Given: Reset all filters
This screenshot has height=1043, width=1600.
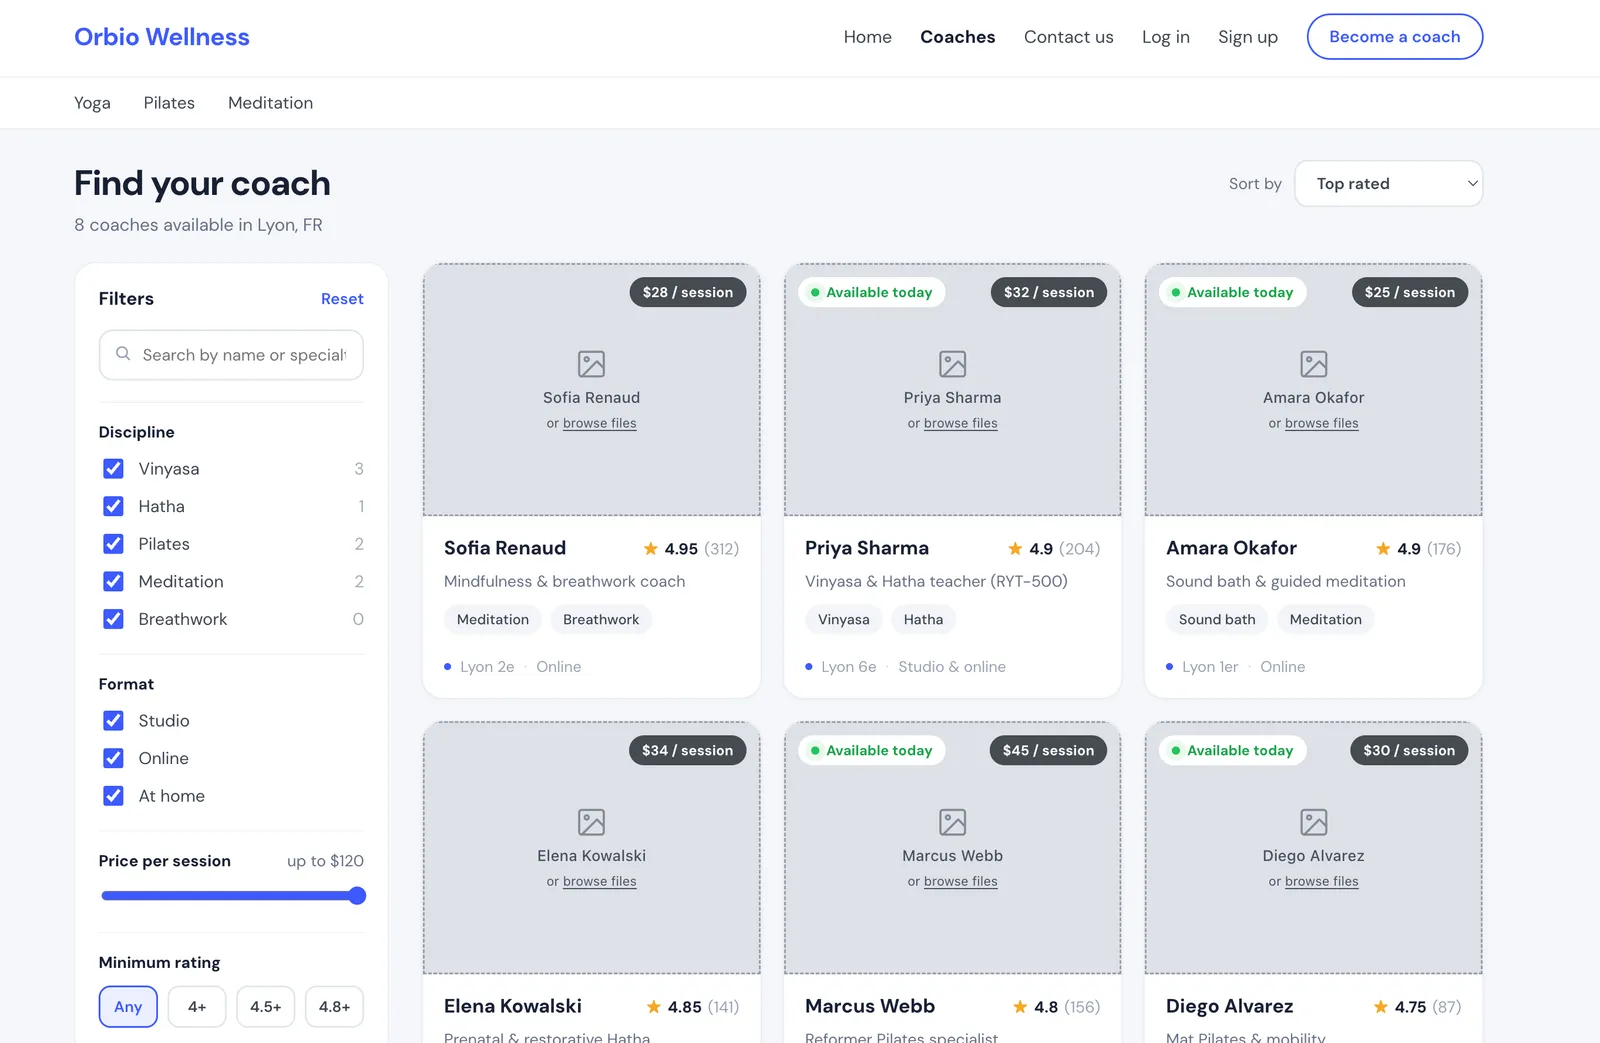Looking at the screenshot, I should [342, 299].
